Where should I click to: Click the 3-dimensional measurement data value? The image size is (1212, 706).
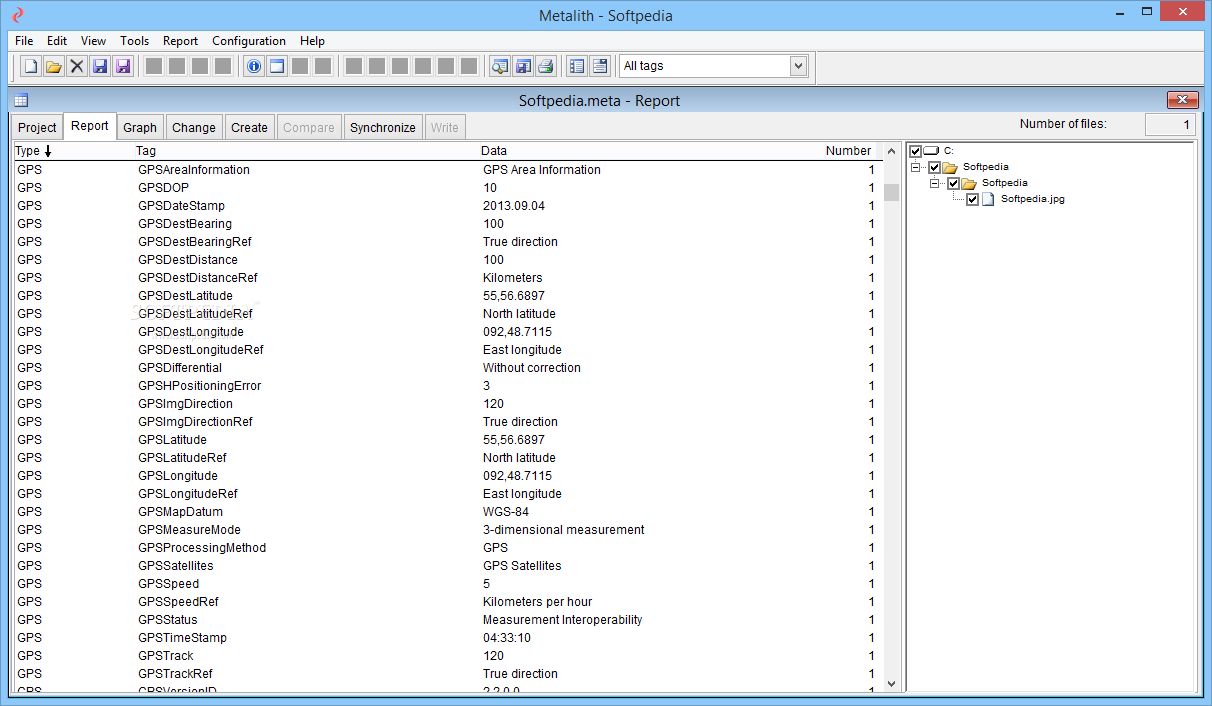pyautogui.click(x=564, y=530)
